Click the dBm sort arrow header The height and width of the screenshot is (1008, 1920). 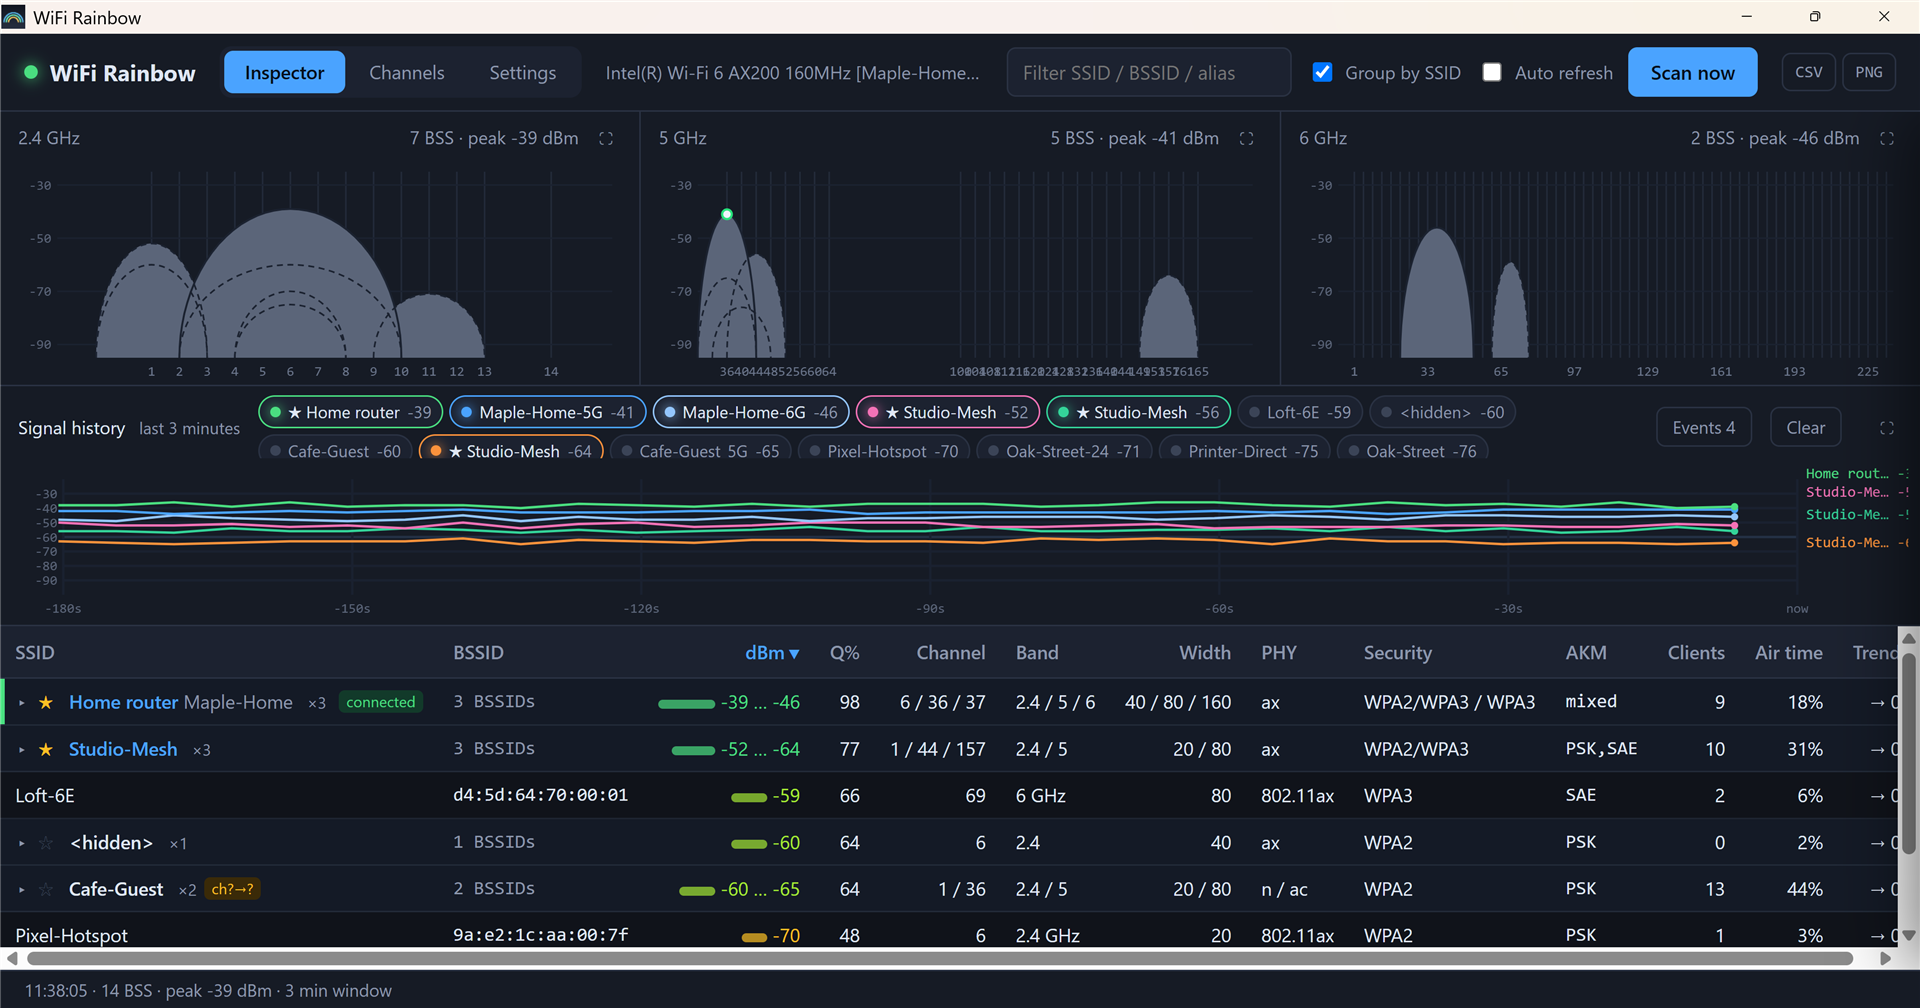tap(772, 653)
